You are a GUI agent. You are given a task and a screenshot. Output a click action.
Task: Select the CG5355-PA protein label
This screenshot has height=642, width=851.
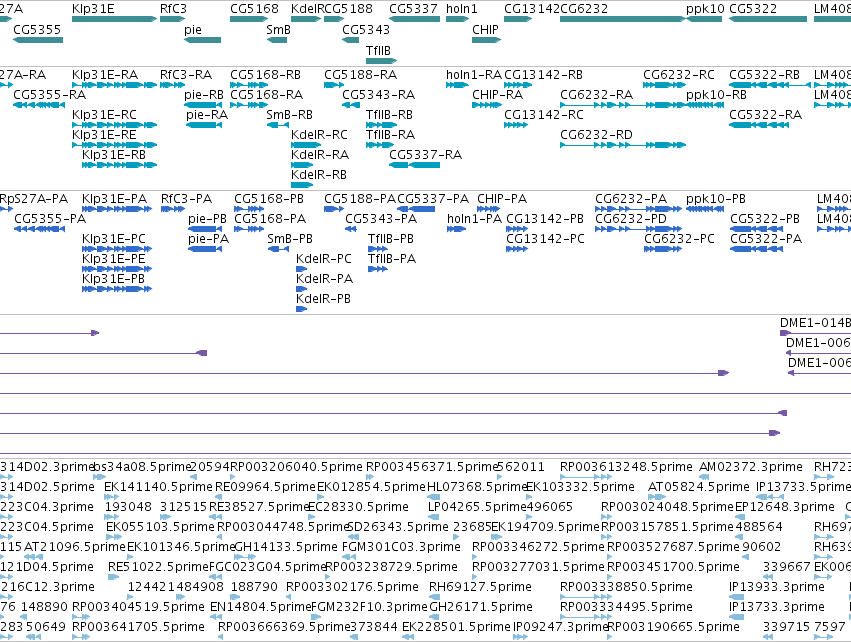tap(50, 219)
